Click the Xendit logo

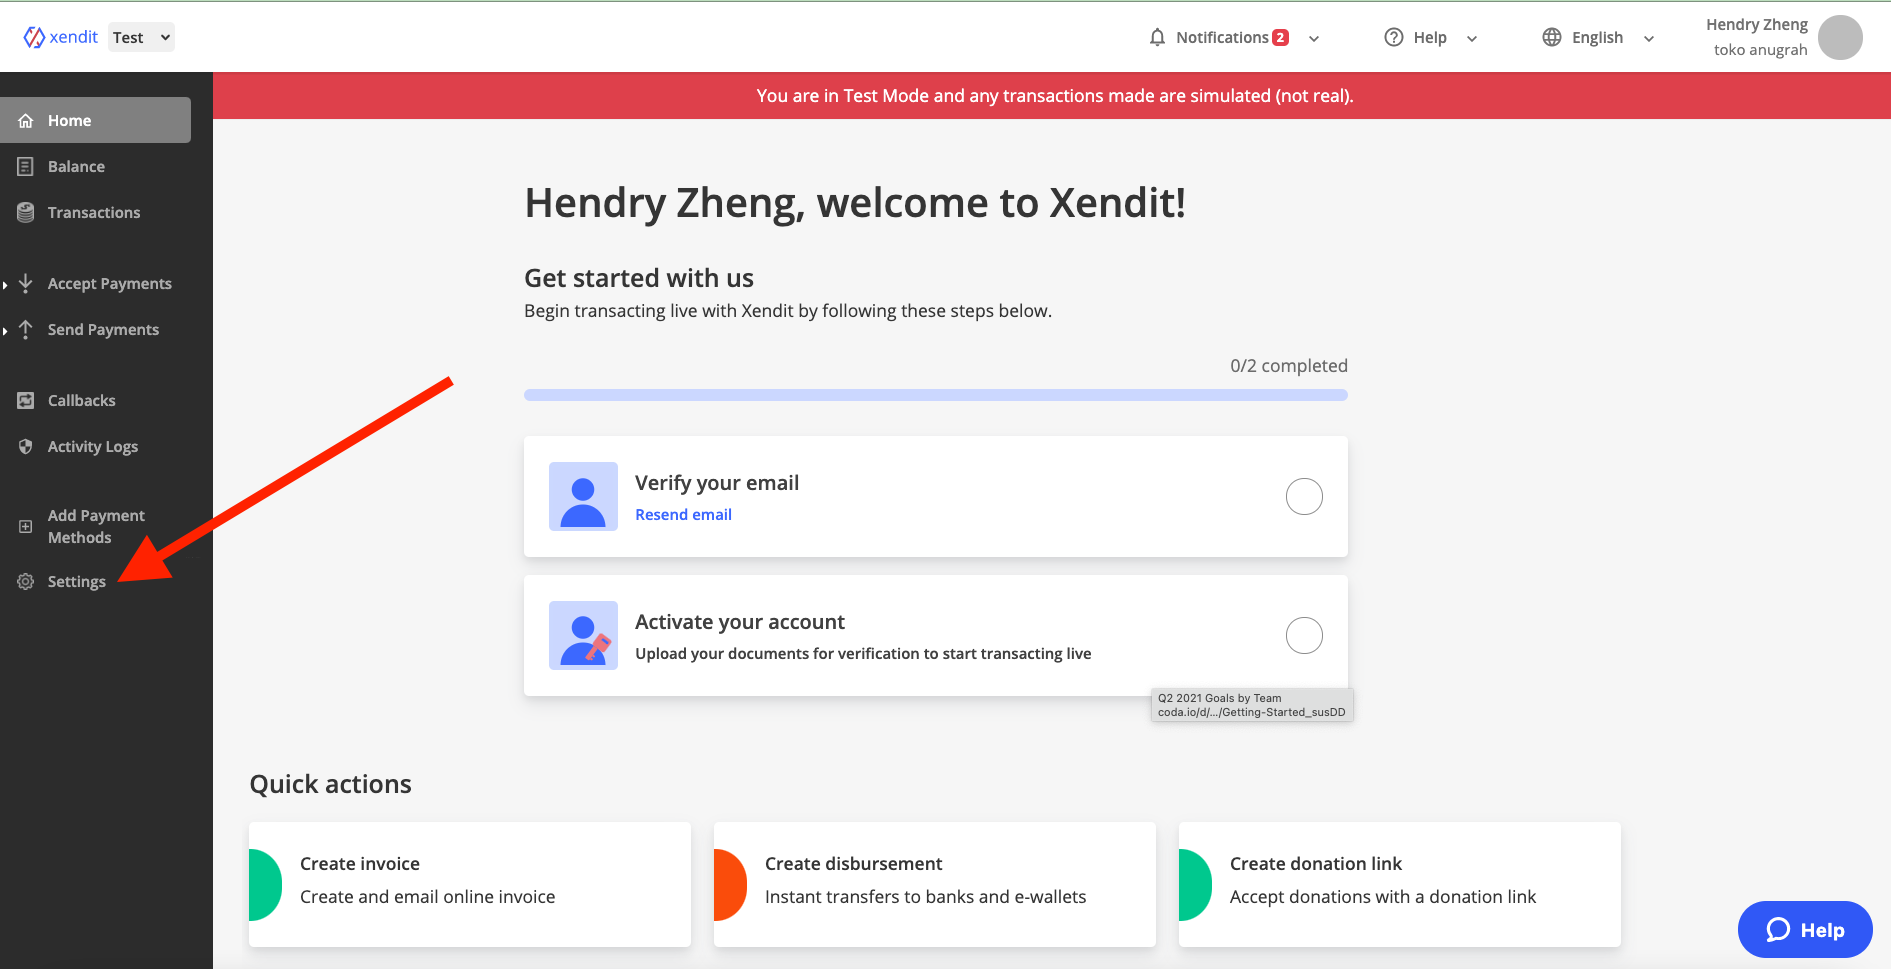60,37
